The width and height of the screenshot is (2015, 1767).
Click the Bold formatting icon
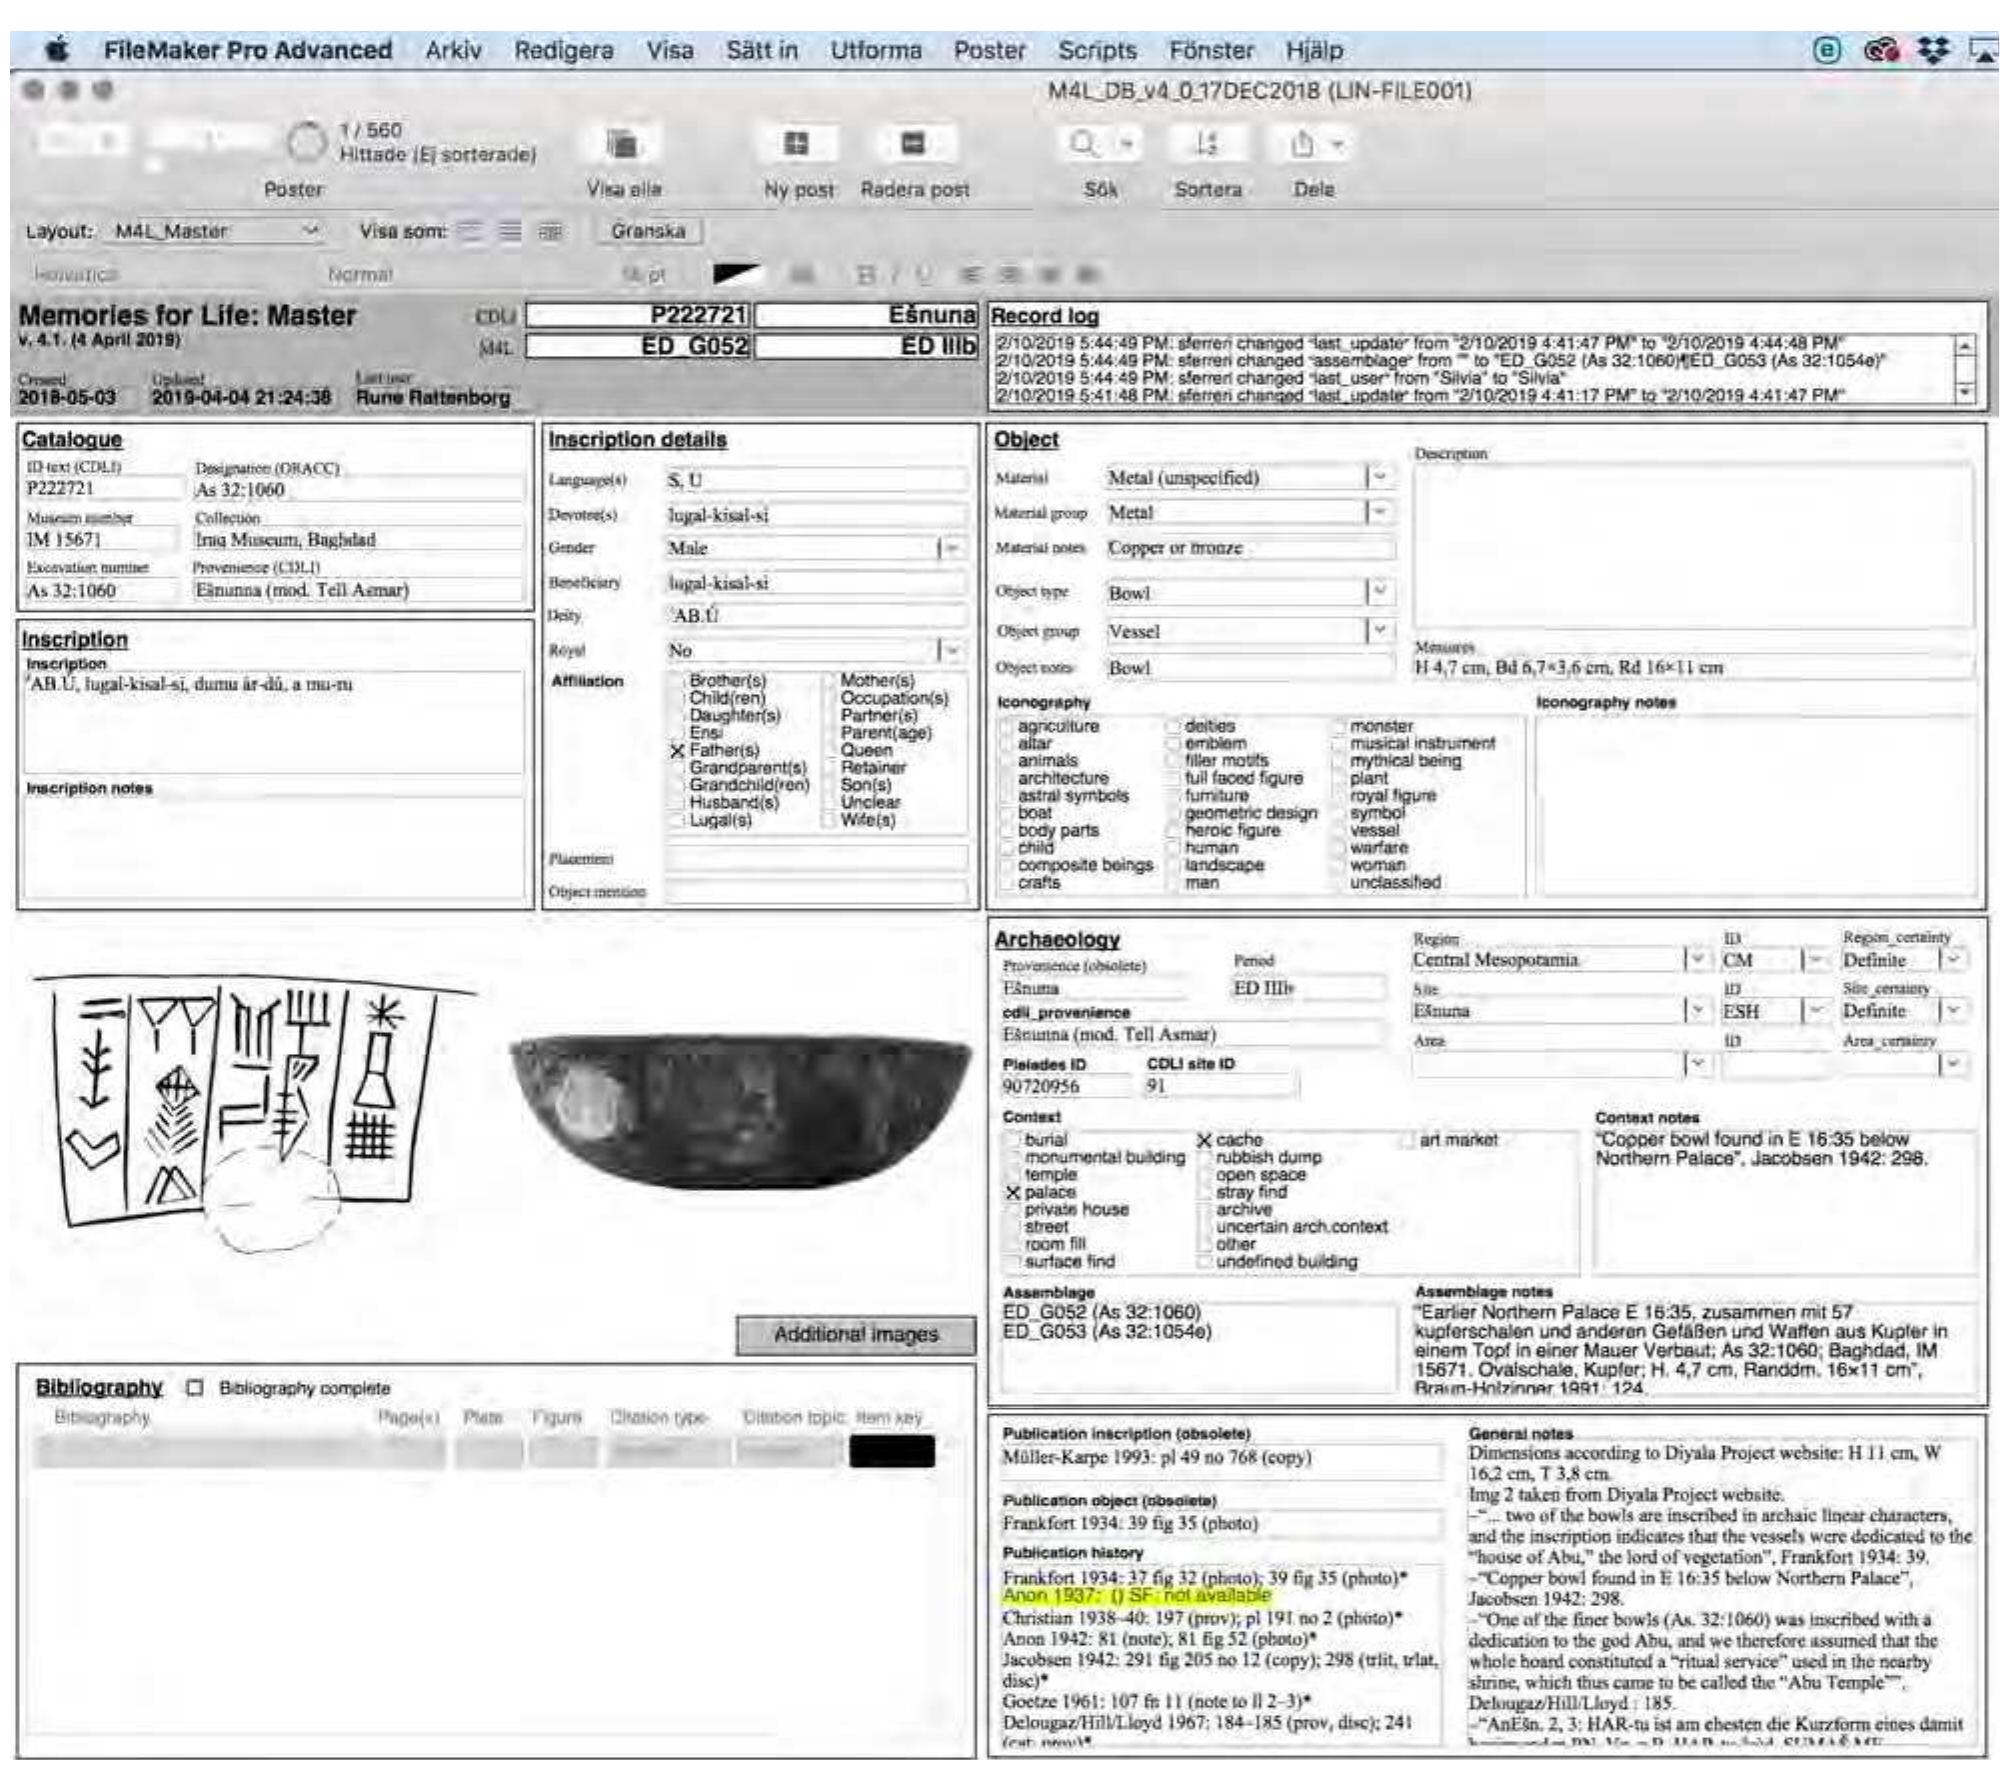[866, 273]
